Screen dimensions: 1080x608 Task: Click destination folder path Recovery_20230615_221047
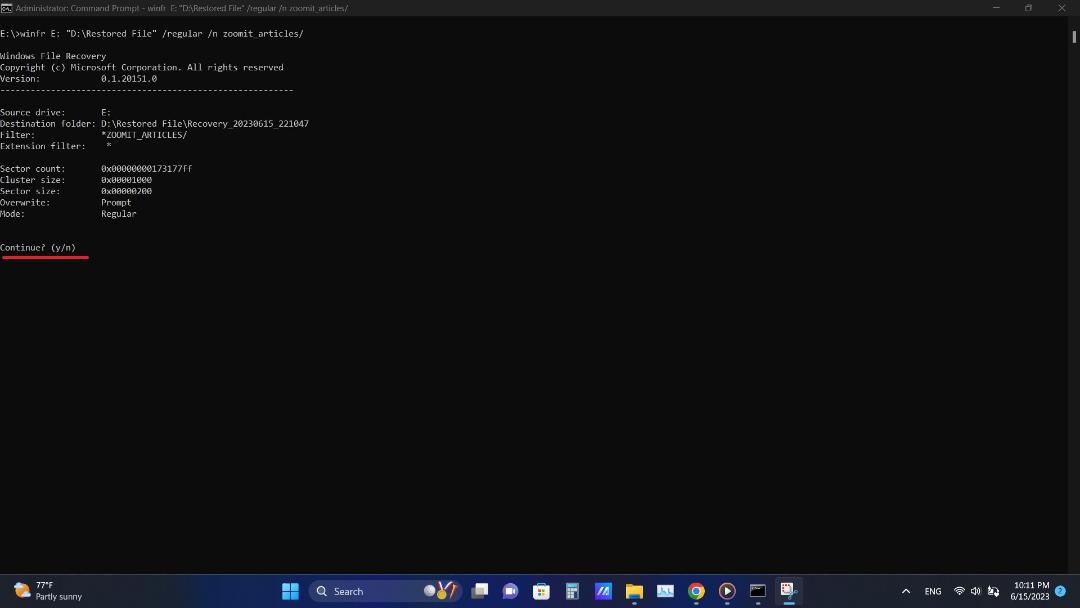click(205, 123)
